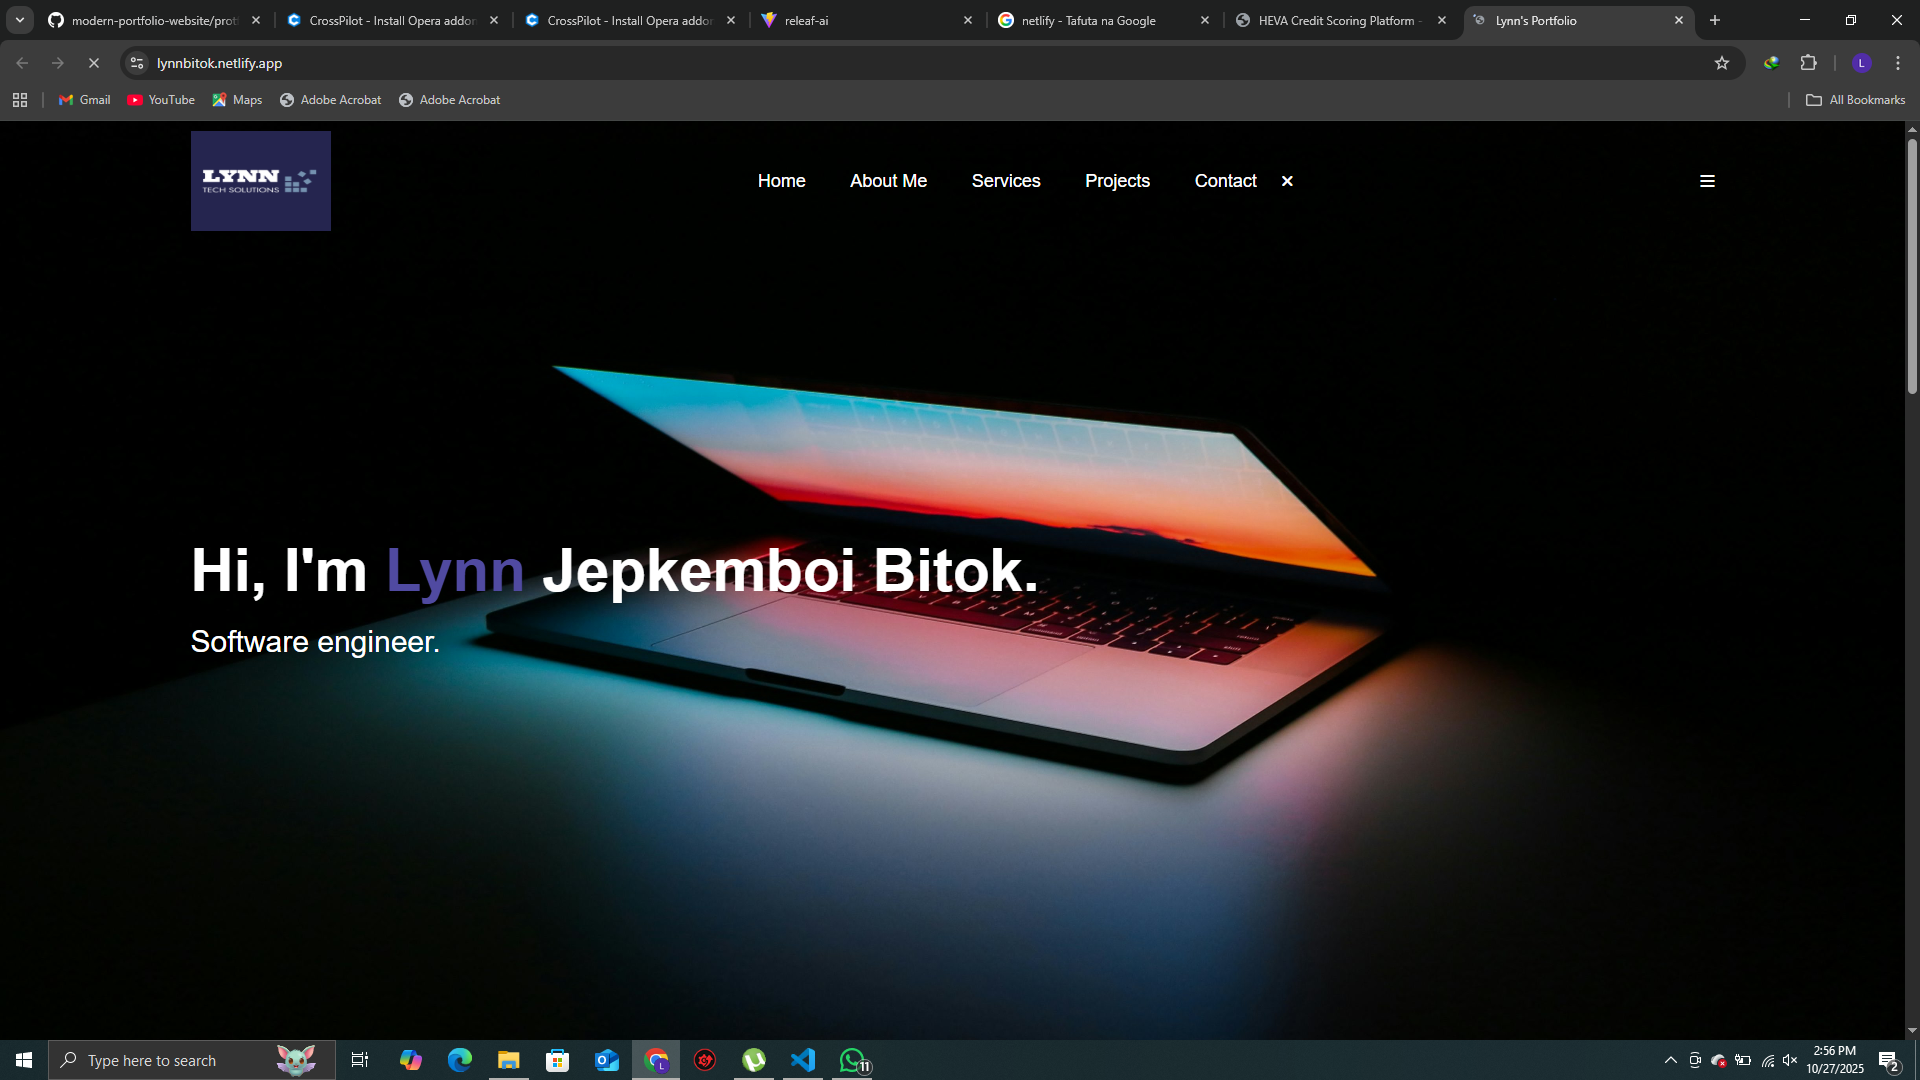
Task: Open the hamburger menu icon
Action: 1707,181
